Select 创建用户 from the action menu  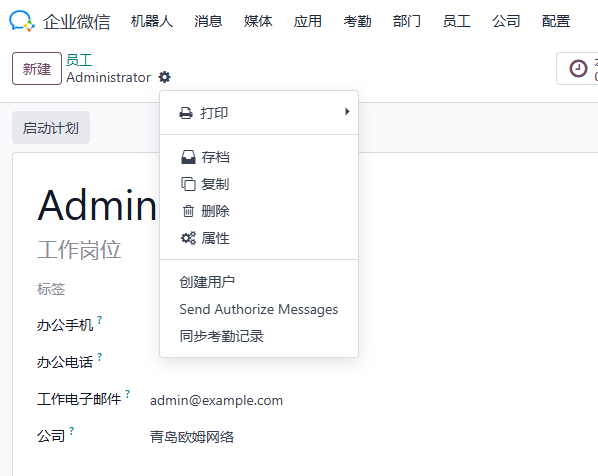click(x=207, y=282)
